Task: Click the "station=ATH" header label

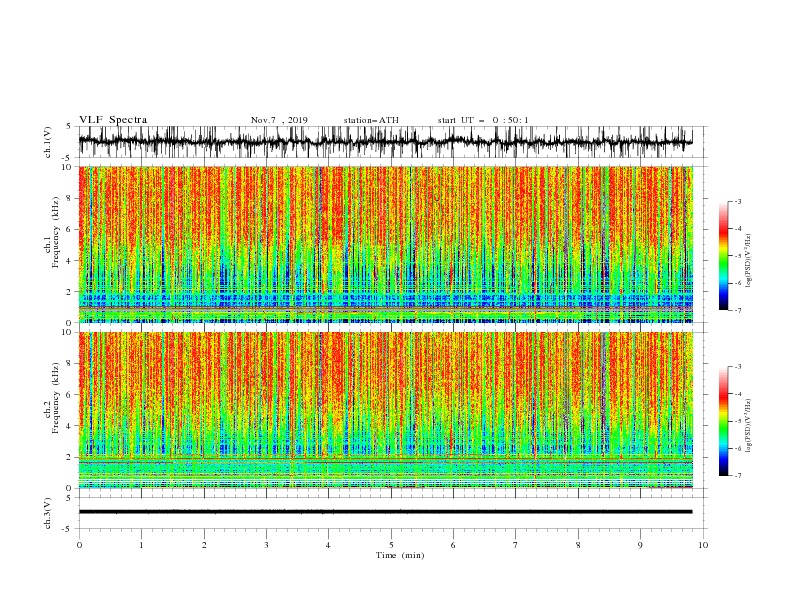Action: tap(371, 120)
